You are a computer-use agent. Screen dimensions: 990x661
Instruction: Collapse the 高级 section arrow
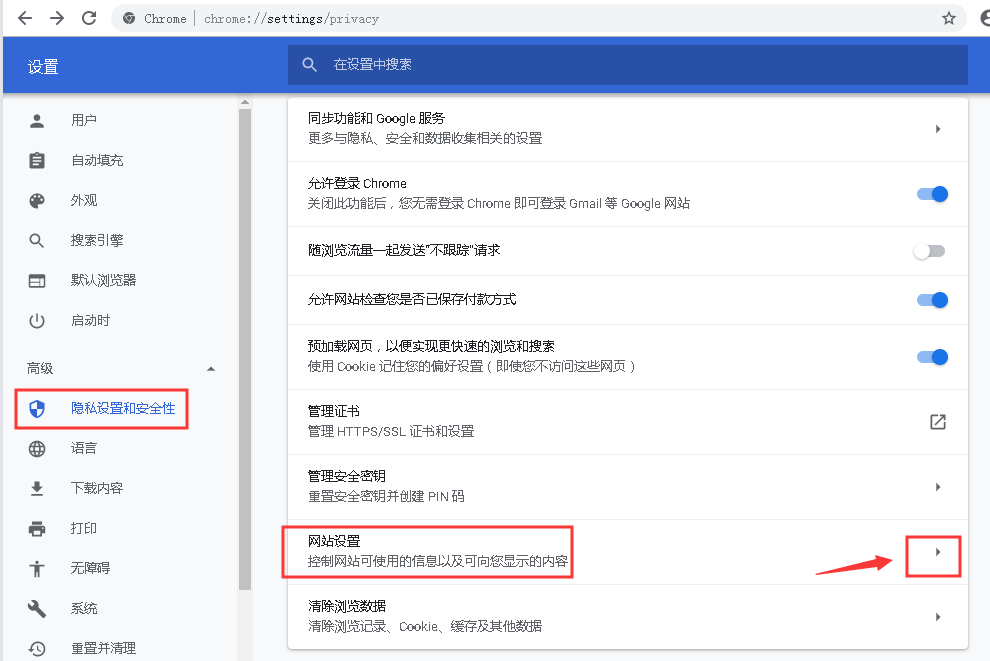[211, 369]
